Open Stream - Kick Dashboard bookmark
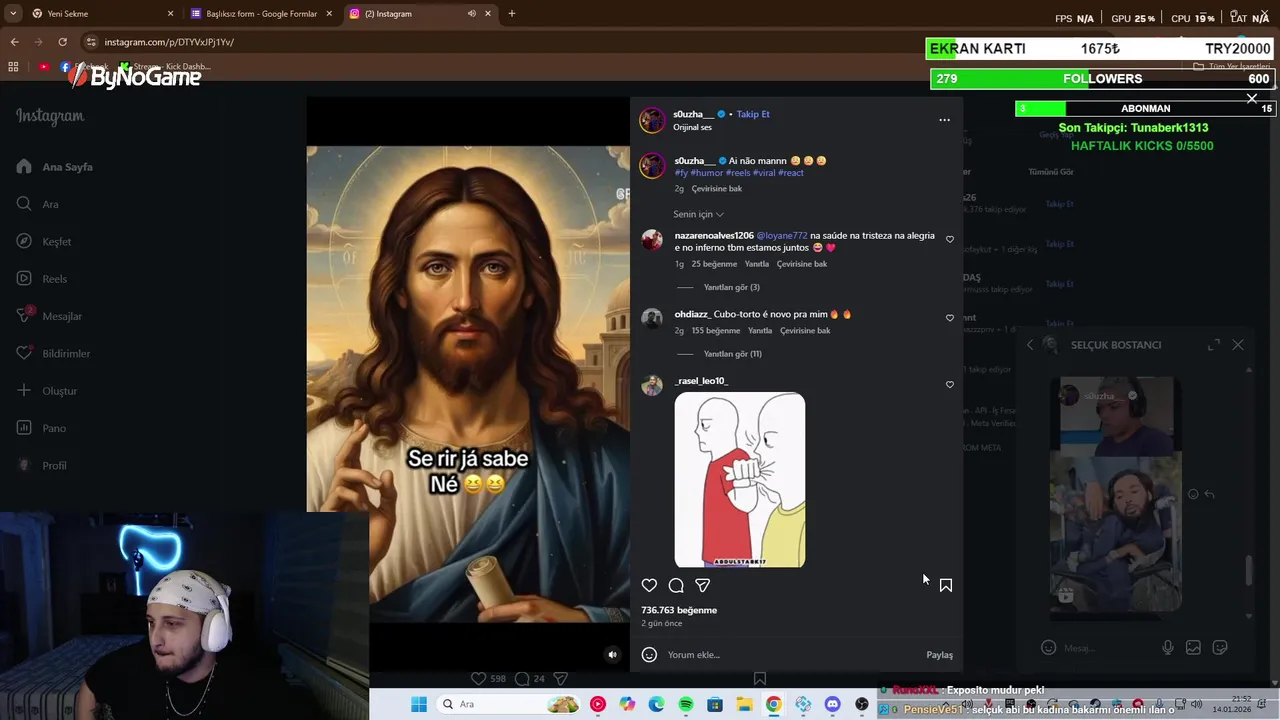 click(x=165, y=67)
